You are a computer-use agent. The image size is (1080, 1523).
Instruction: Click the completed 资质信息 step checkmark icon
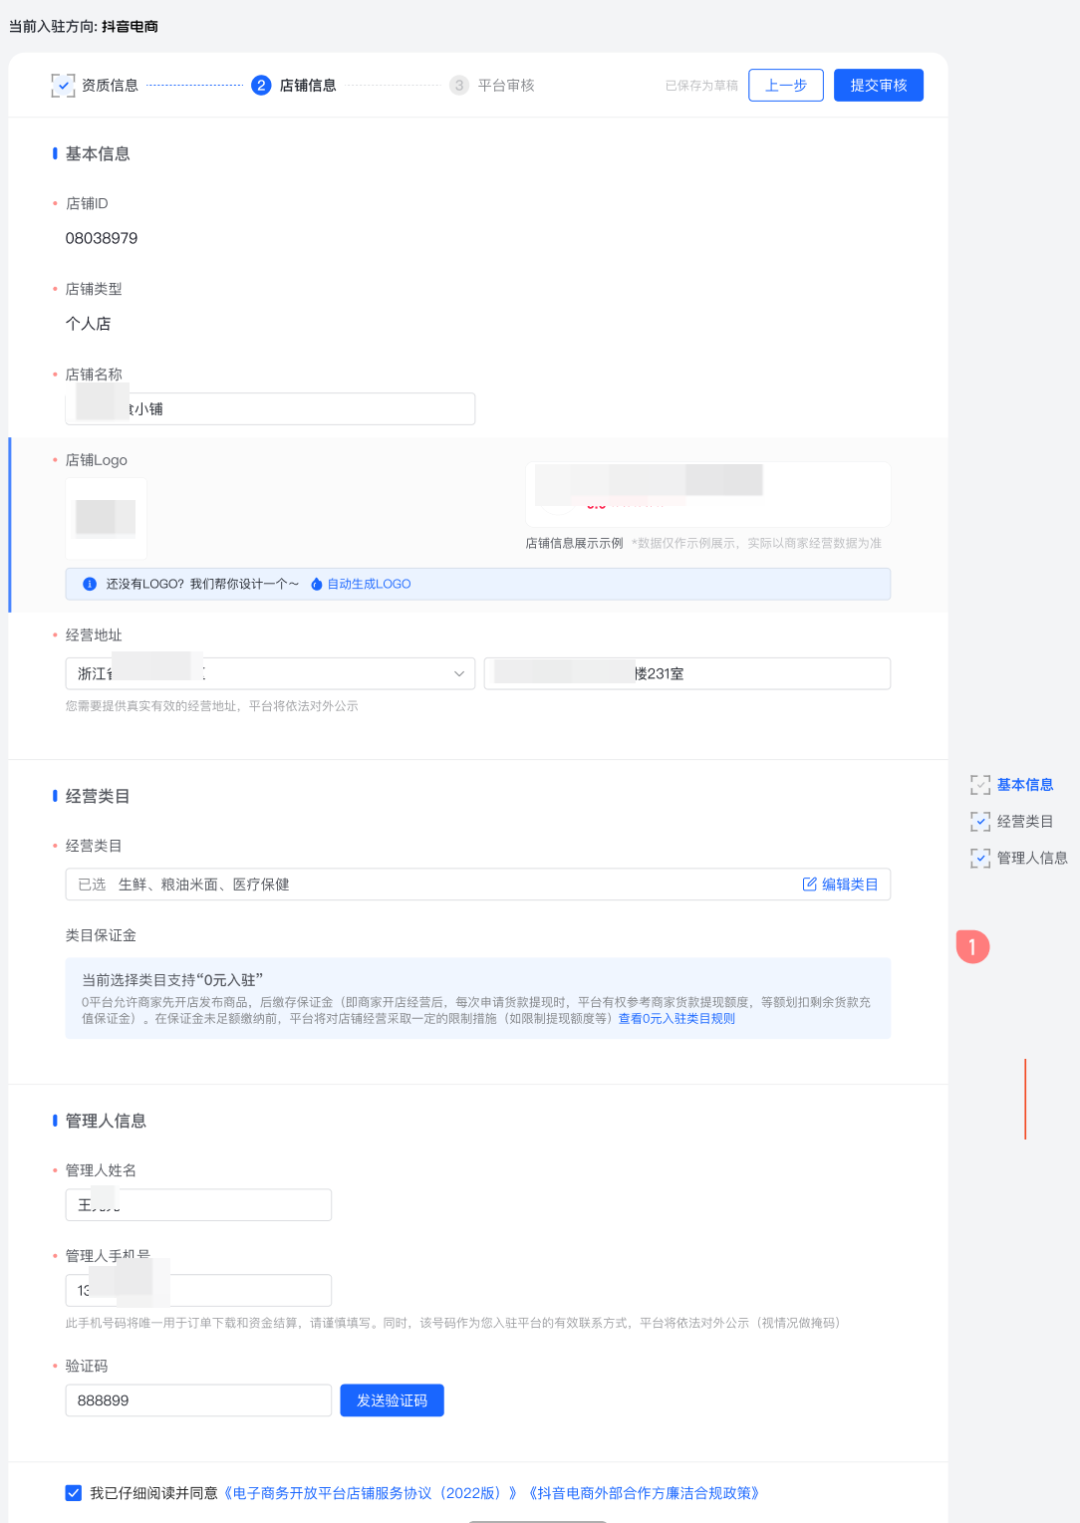(x=61, y=85)
